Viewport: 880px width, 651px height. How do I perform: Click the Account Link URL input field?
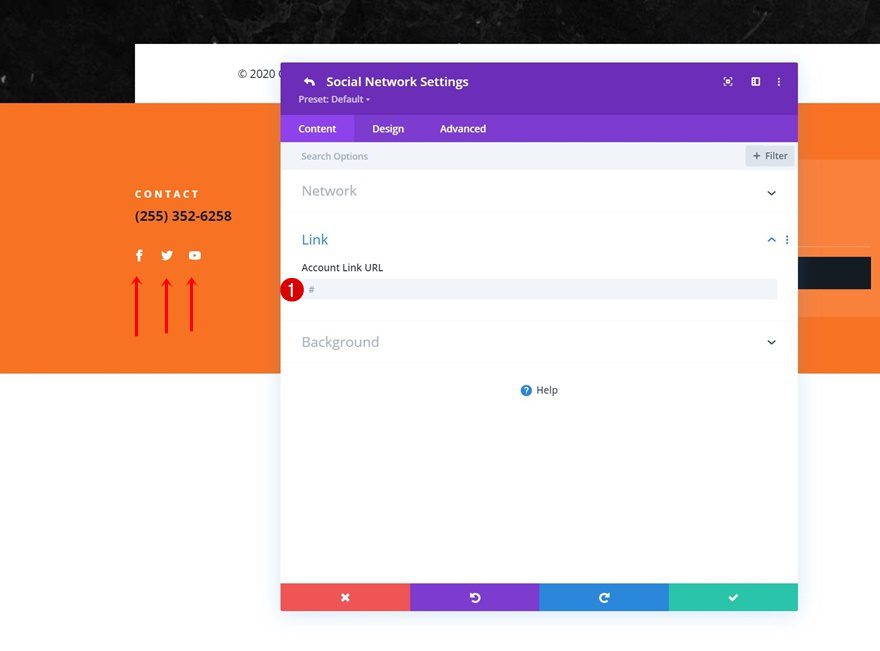pyautogui.click(x=539, y=290)
